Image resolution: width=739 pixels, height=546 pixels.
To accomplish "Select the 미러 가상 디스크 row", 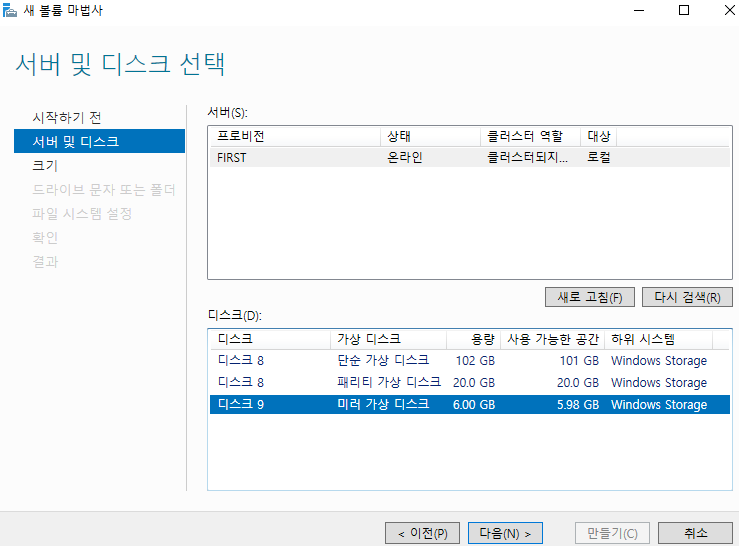I will click(470, 405).
